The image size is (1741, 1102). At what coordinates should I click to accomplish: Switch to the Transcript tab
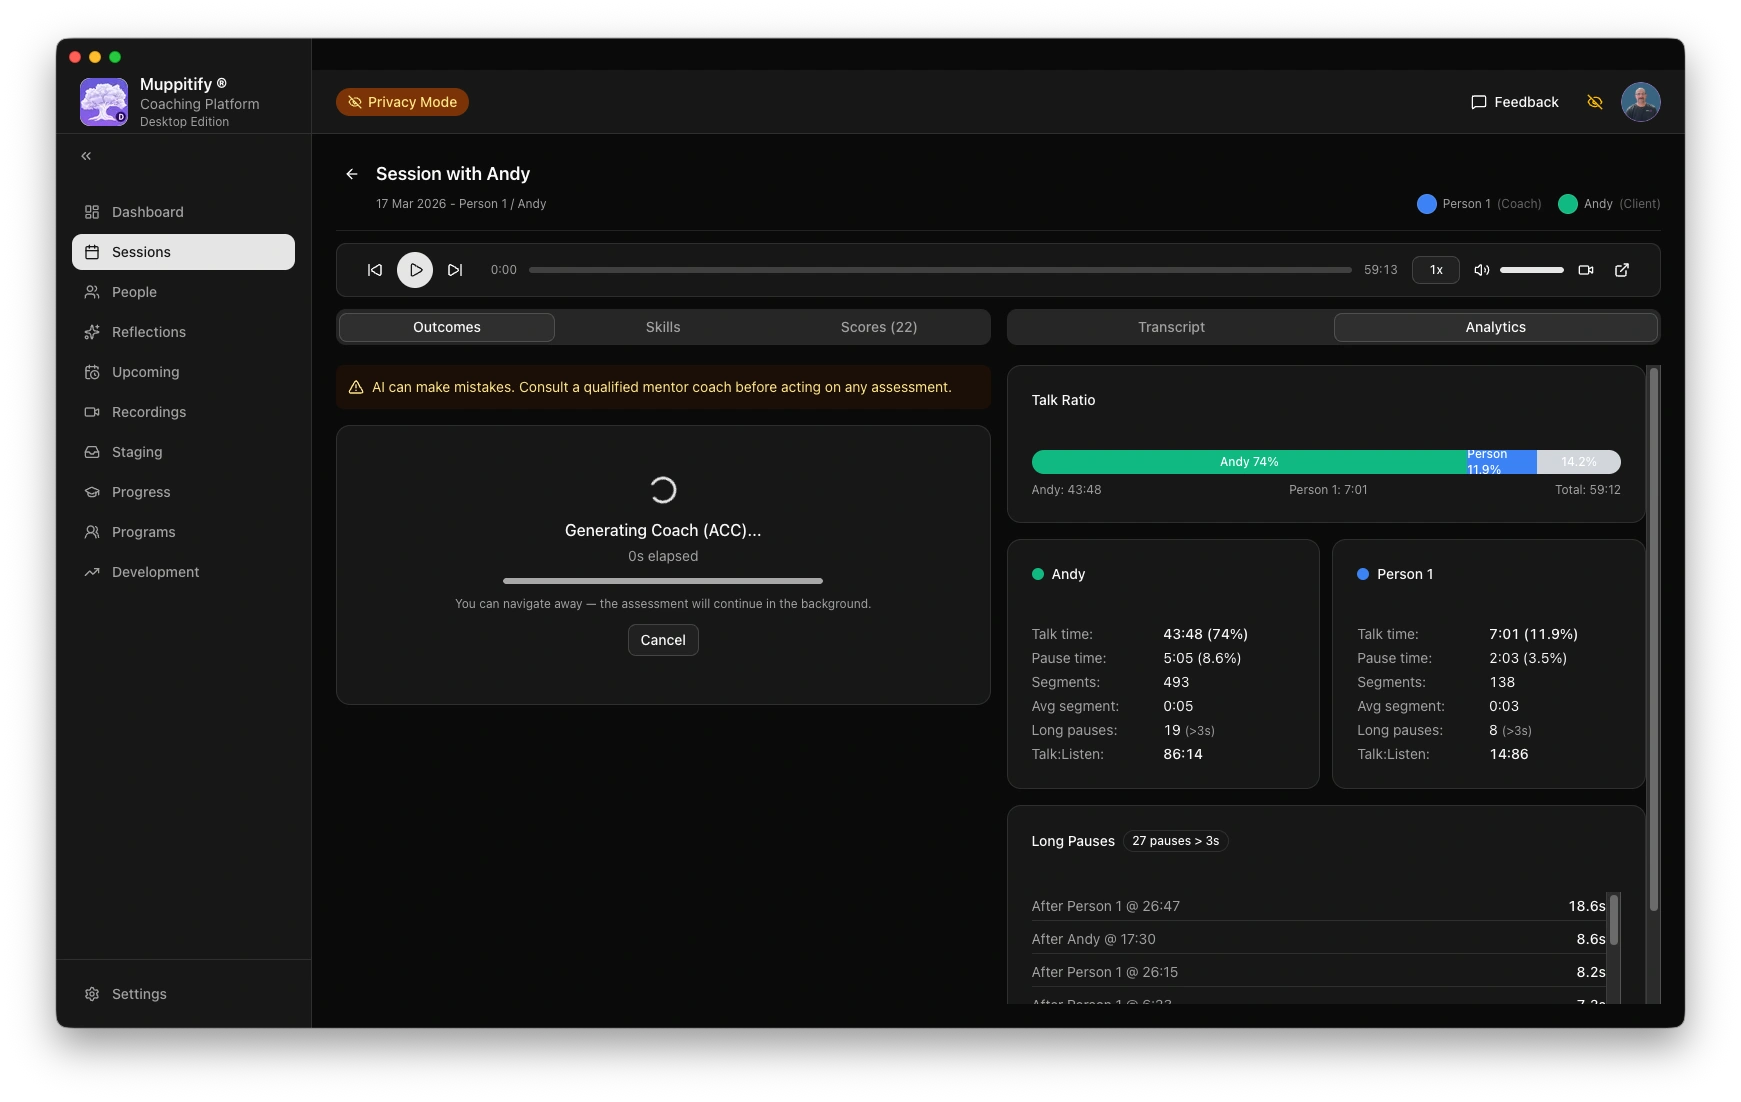(x=1171, y=327)
